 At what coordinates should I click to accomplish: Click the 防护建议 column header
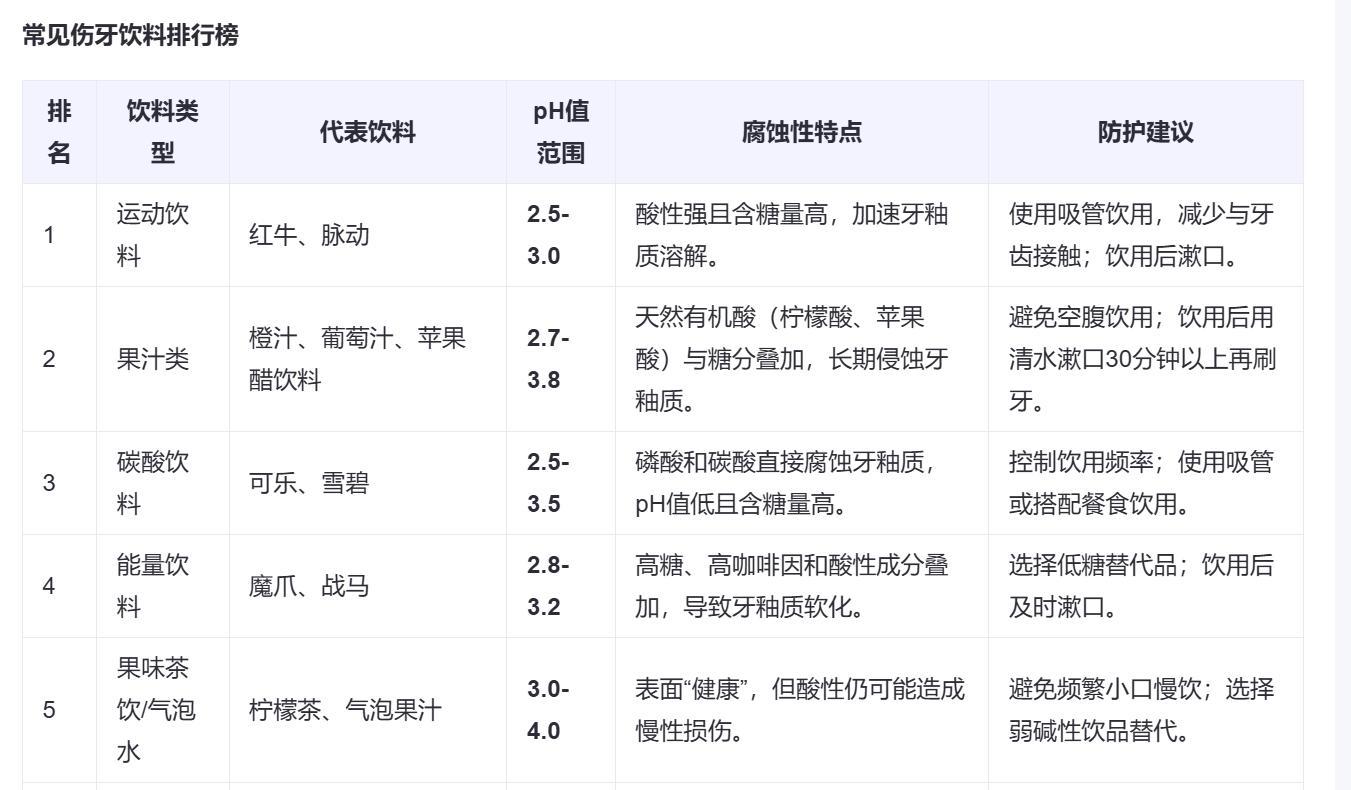tap(1145, 132)
